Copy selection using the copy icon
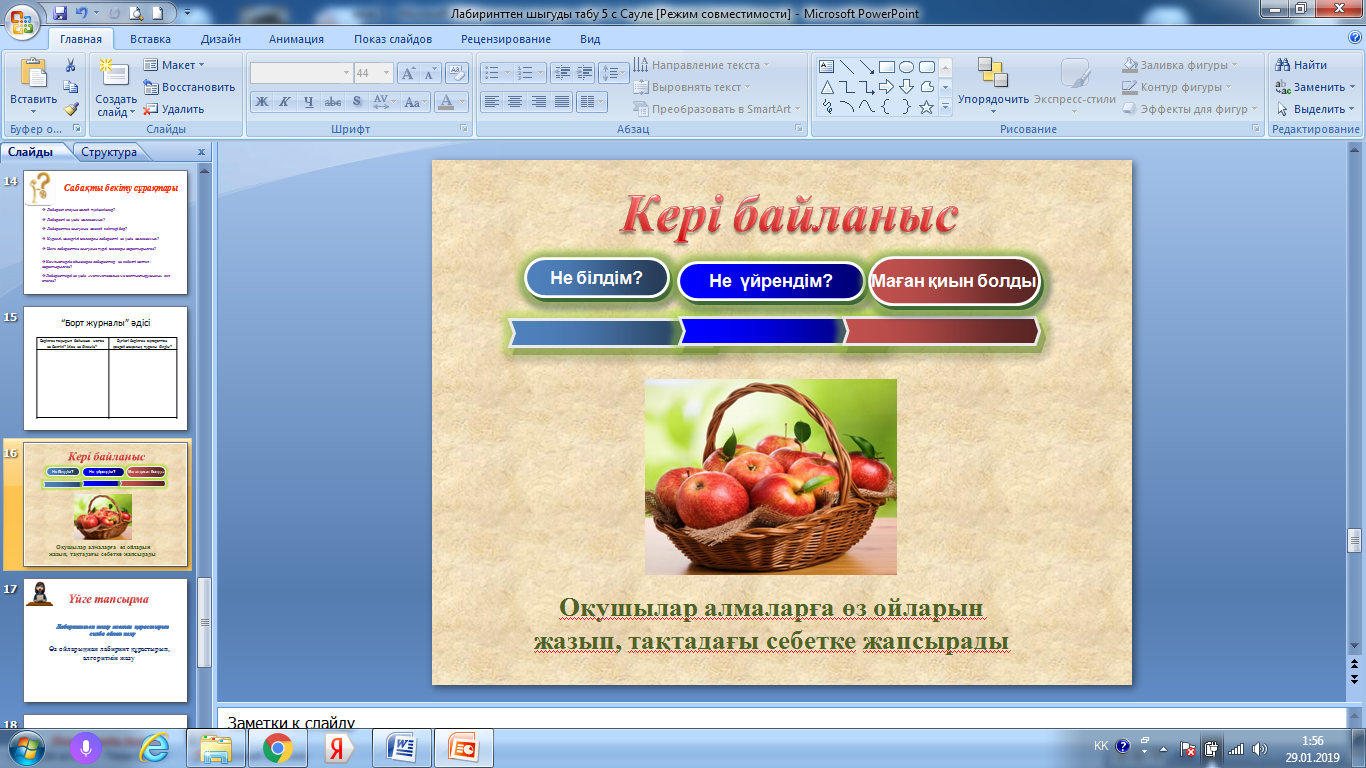 click(x=71, y=87)
